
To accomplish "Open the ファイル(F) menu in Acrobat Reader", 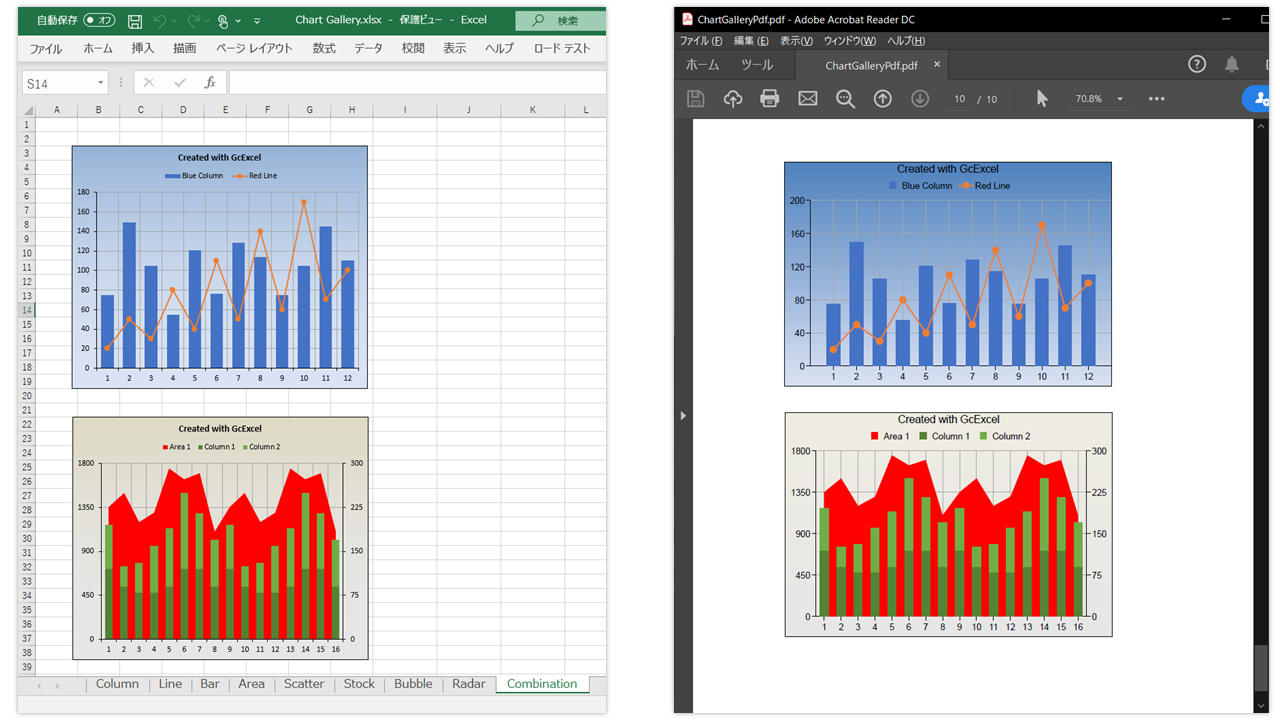I will [701, 41].
